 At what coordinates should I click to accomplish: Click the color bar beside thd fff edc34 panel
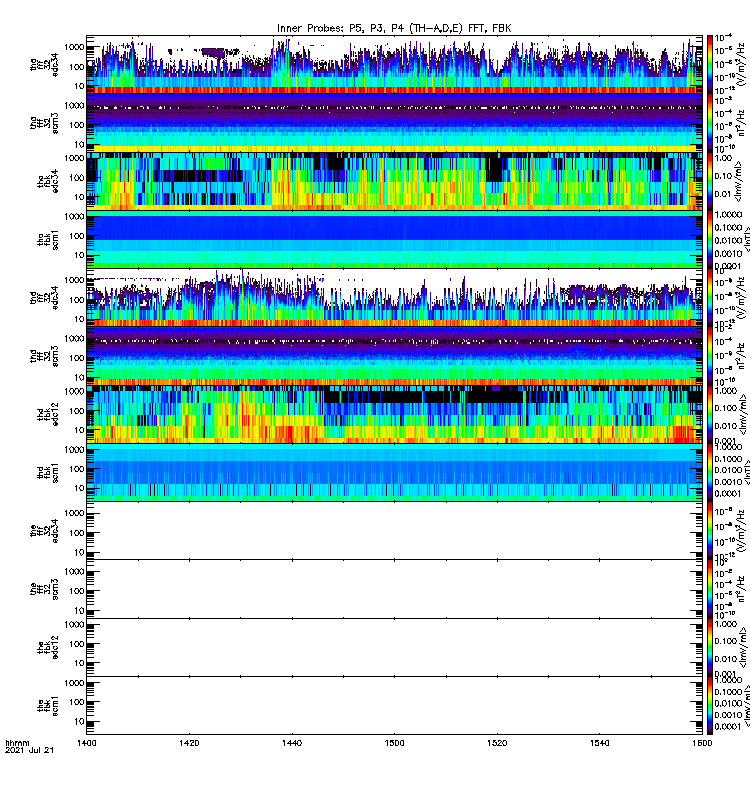coord(710,297)
